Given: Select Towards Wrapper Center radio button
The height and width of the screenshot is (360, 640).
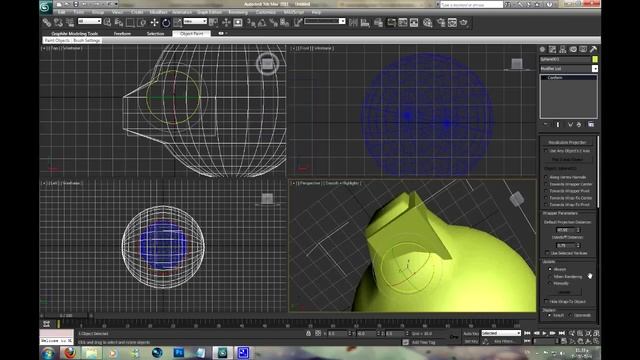Looking at the screenshot, I should pyautogui.click(x=546, y=184).
